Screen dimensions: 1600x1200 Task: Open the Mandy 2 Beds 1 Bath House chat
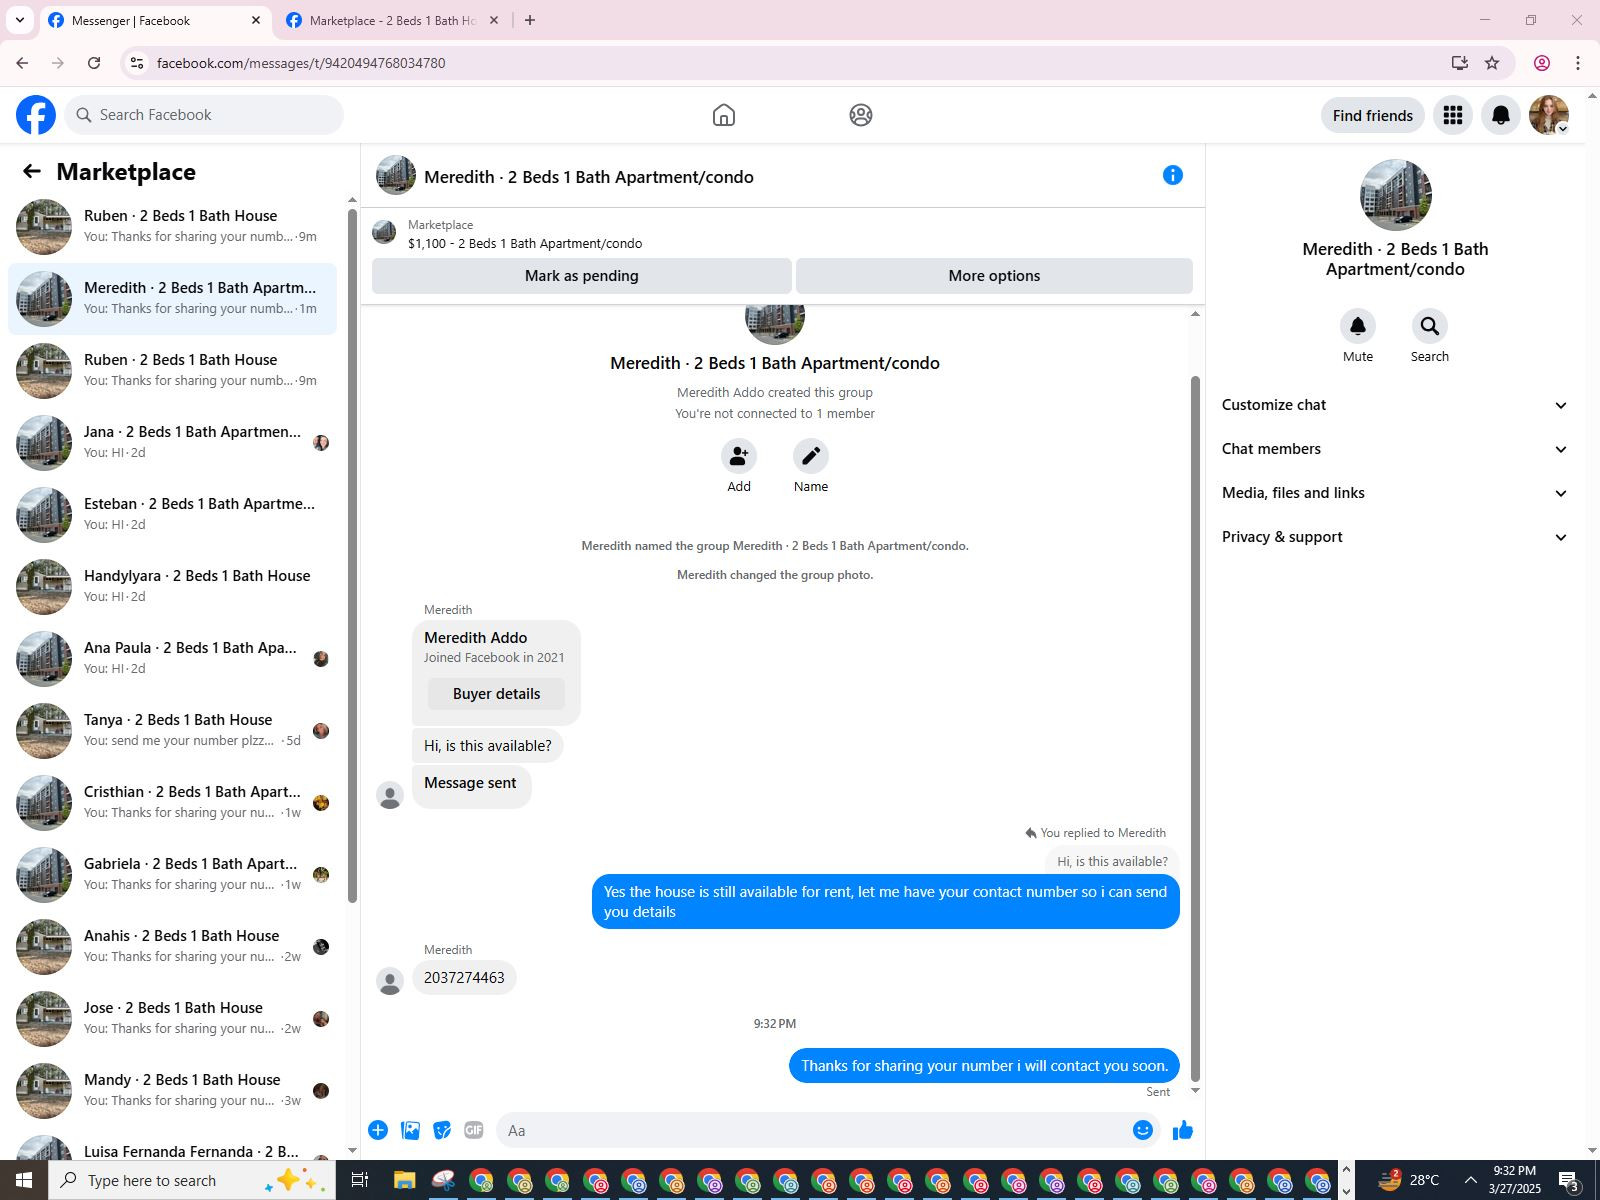point(172,1091)
